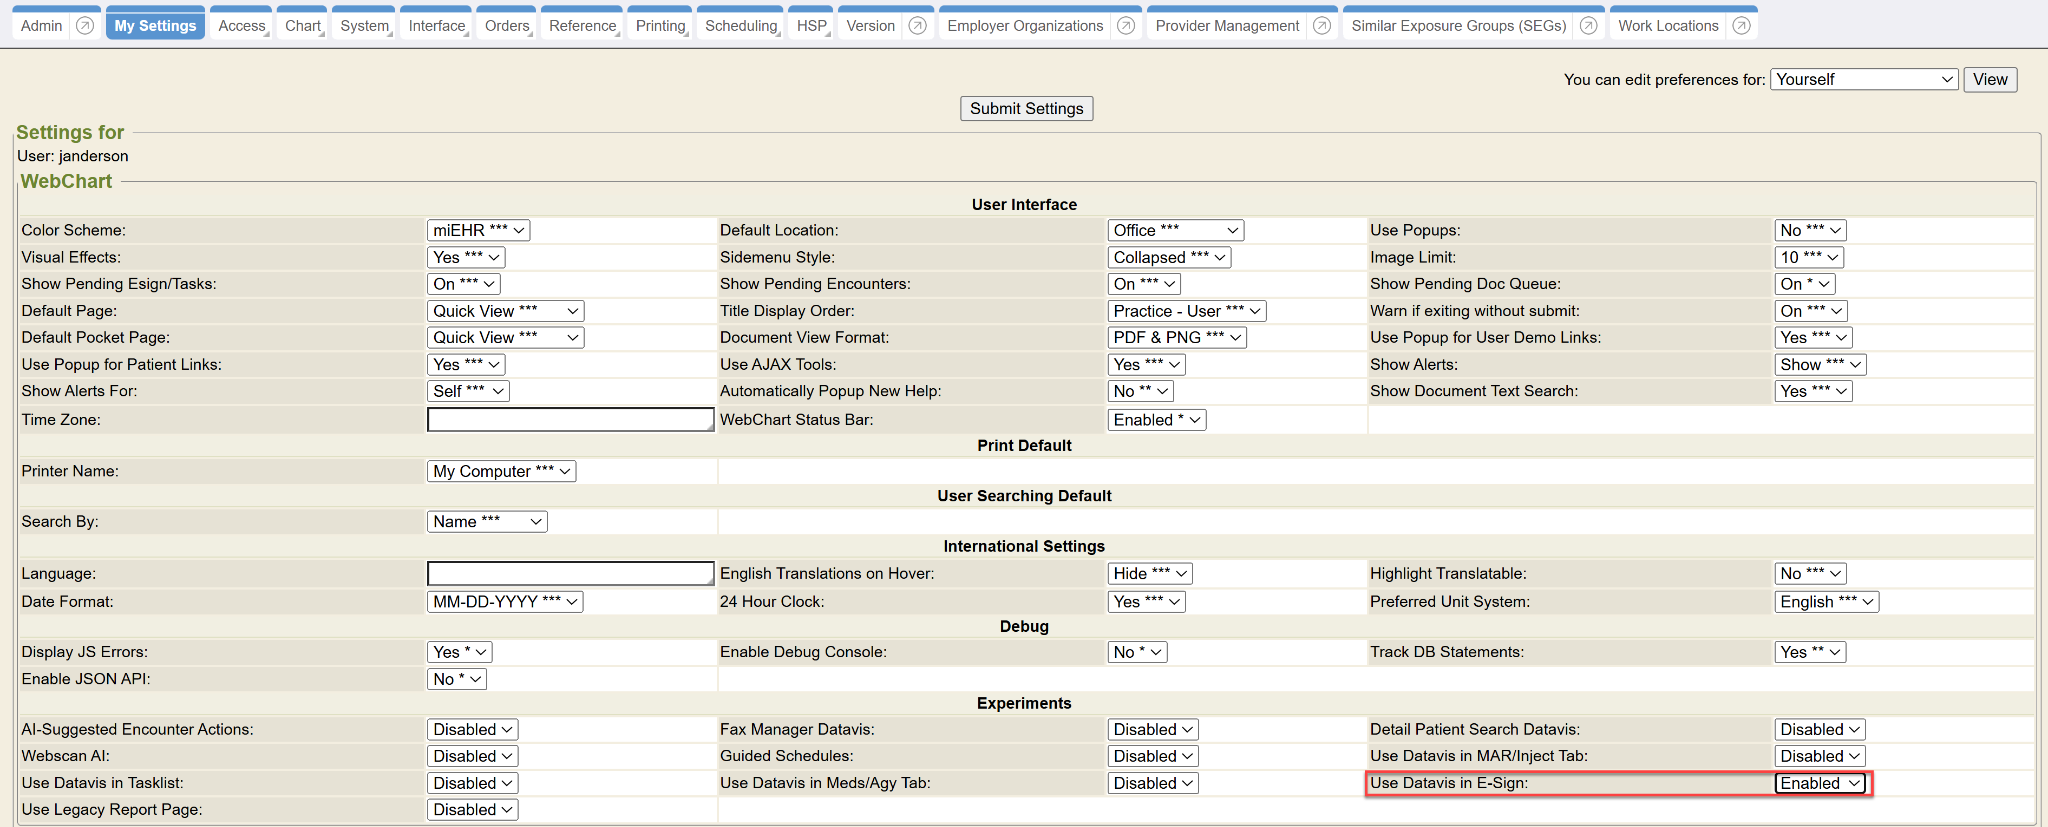Open the Color Scheme dropdown
The image size is (2048, 827).
pyautogui.click(x=478, y=230)
